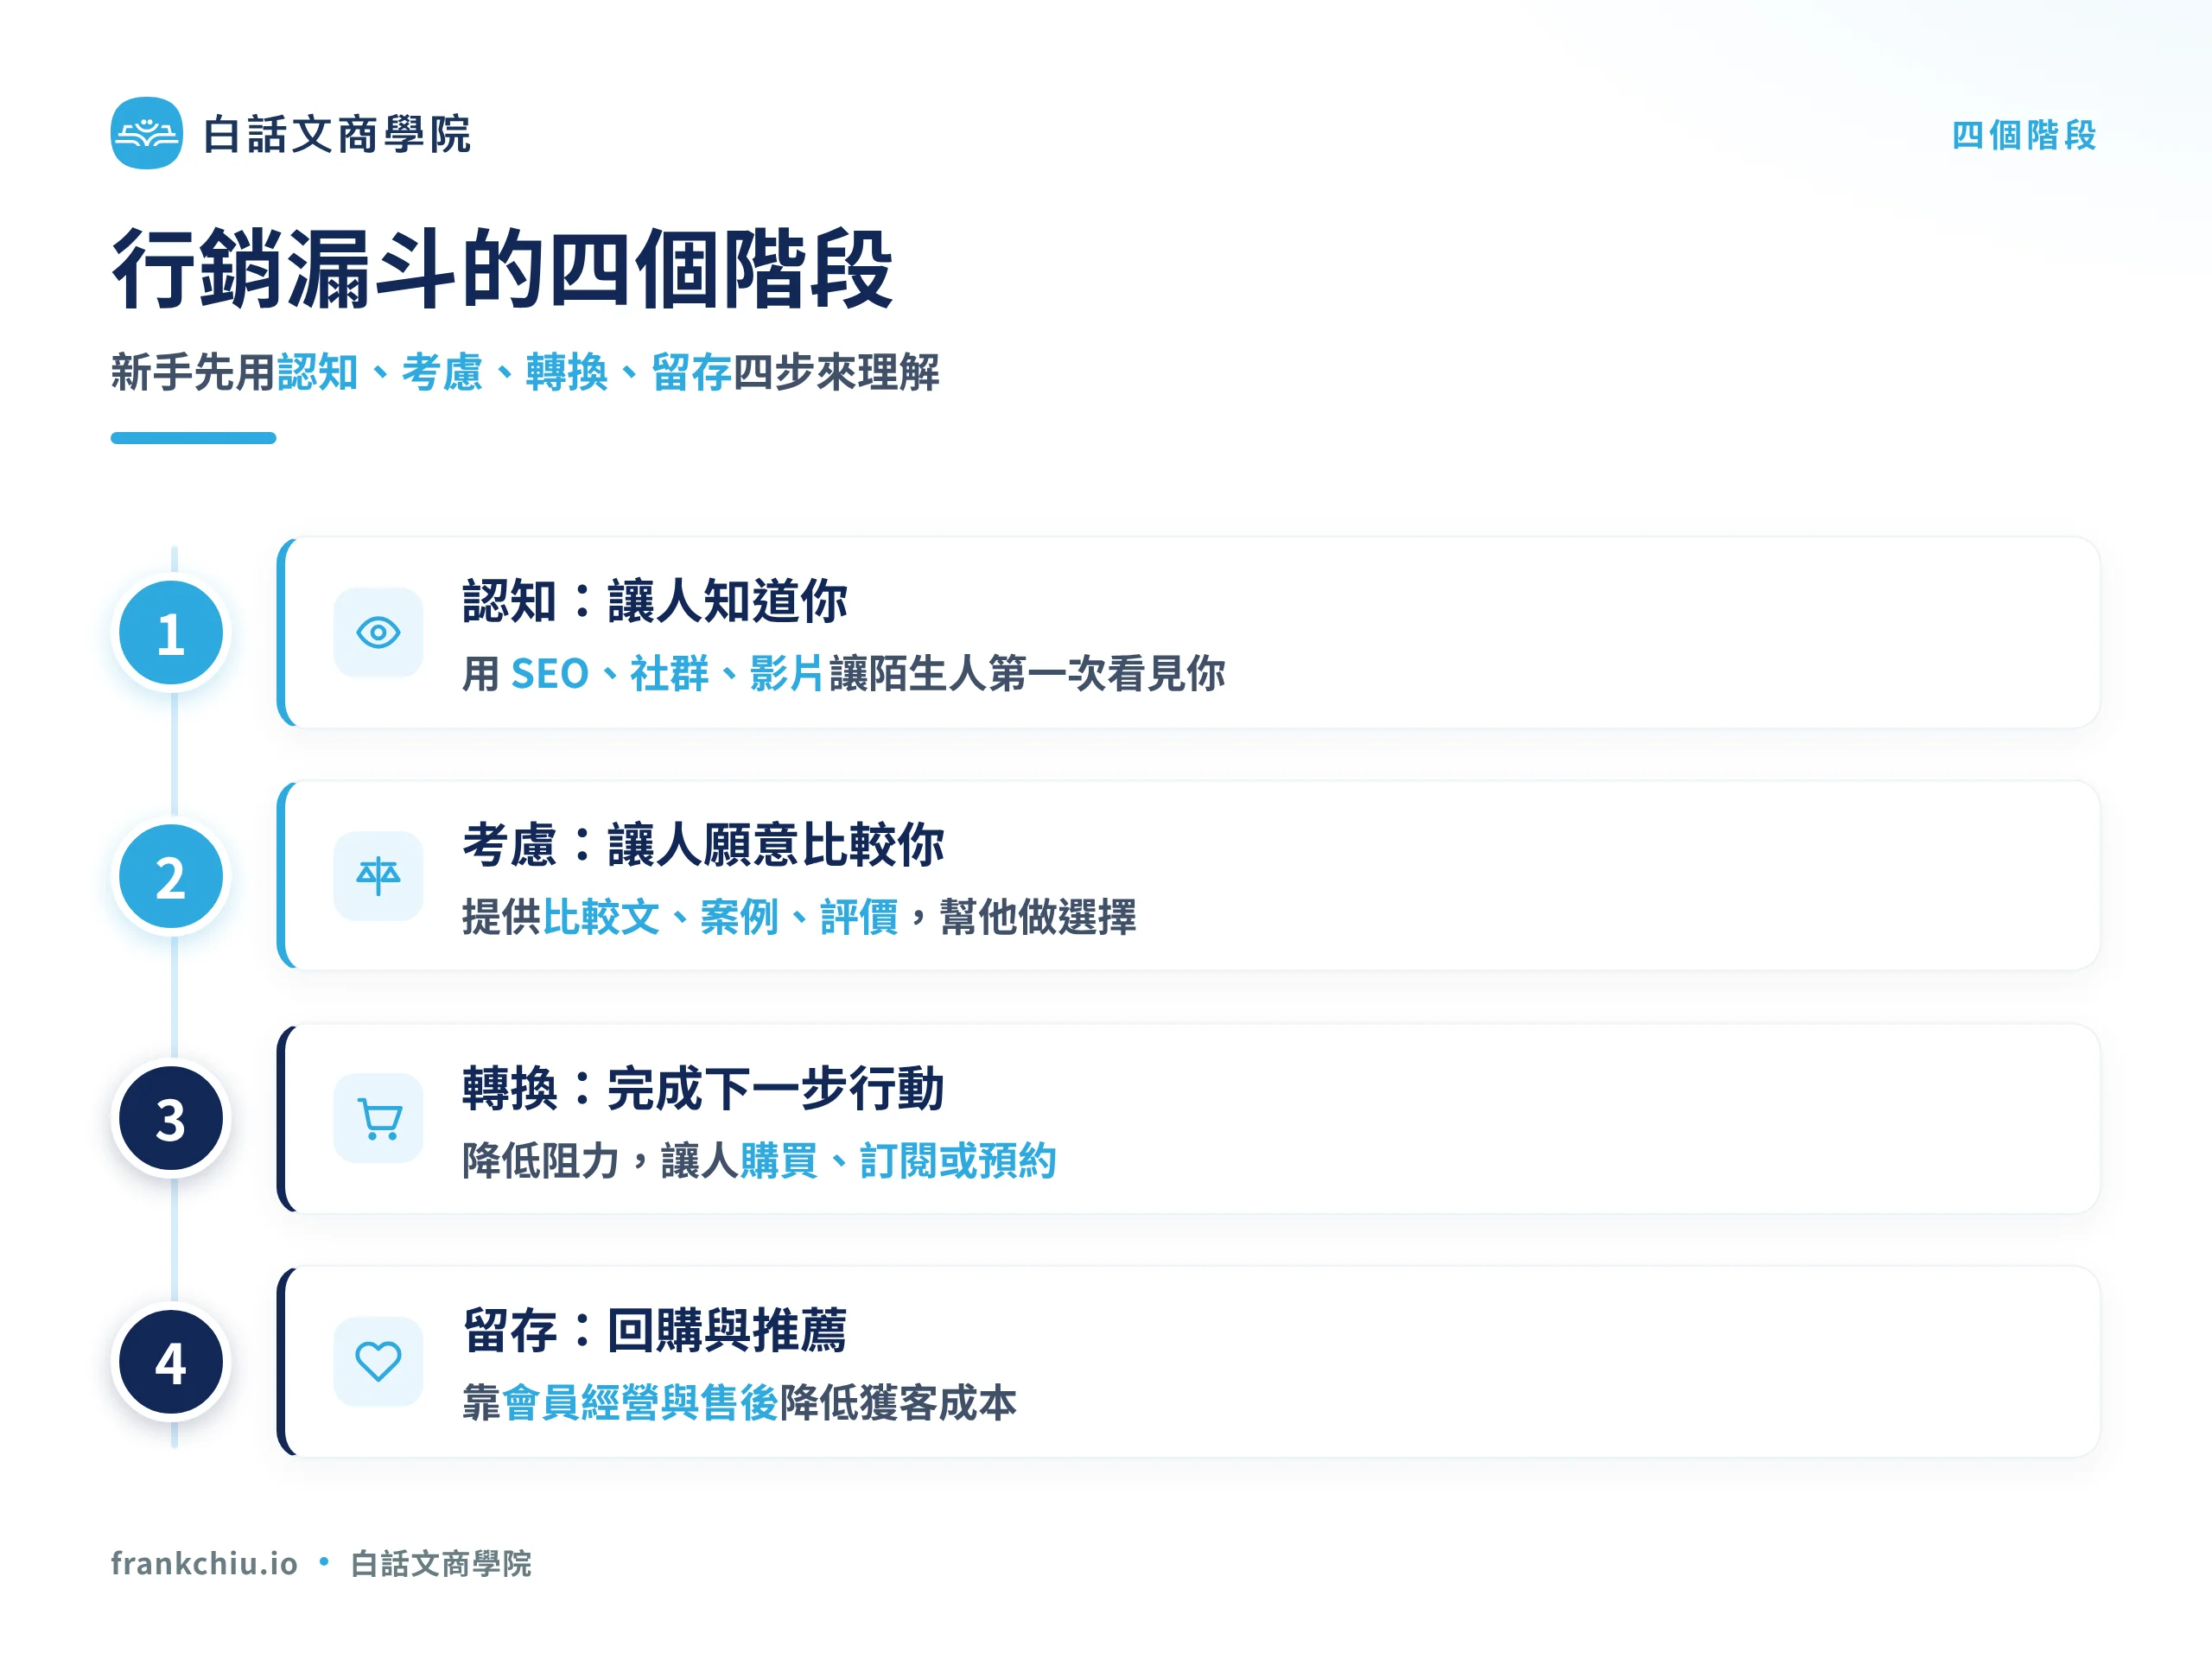Select step number 3 circle
The width and height of the screenshot is (2212, 1659).
click(x=171, y=1119)
